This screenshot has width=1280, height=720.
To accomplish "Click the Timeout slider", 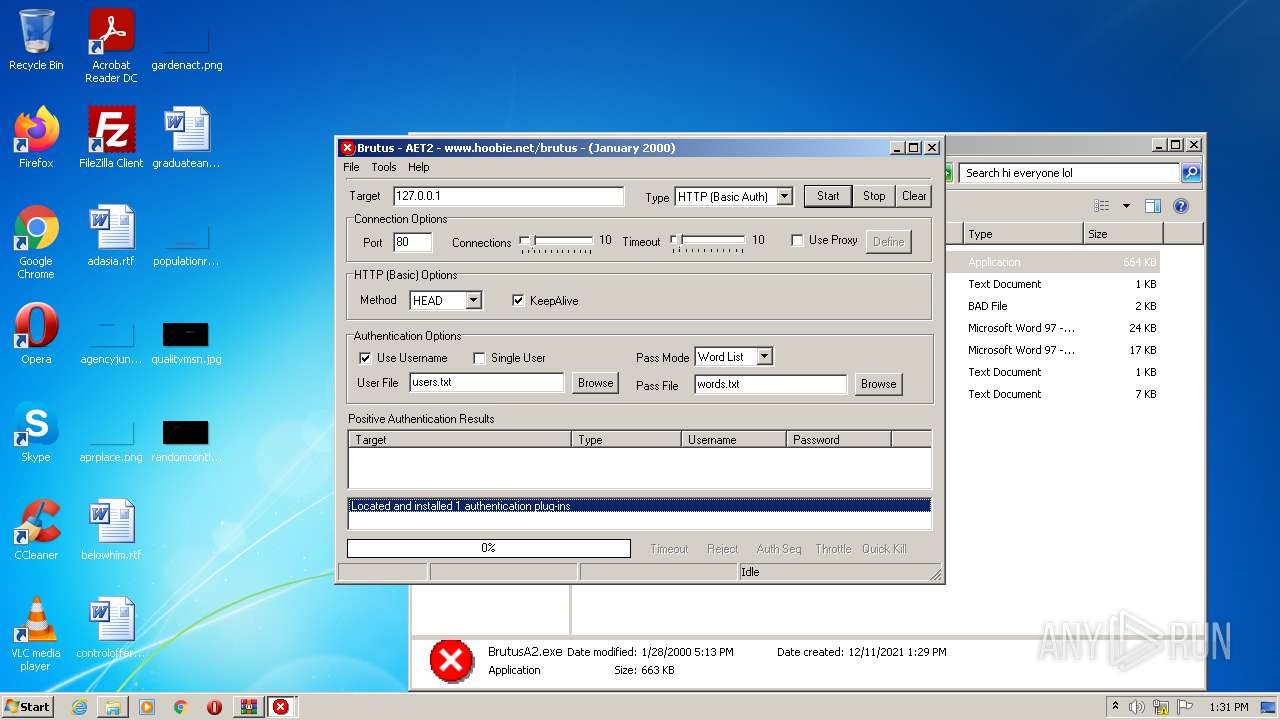I will (708, 241).
